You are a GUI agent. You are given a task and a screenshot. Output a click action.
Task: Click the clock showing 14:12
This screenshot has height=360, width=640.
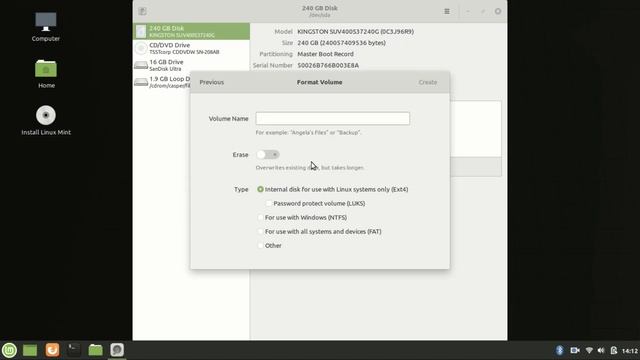click(x=630, y=351)
